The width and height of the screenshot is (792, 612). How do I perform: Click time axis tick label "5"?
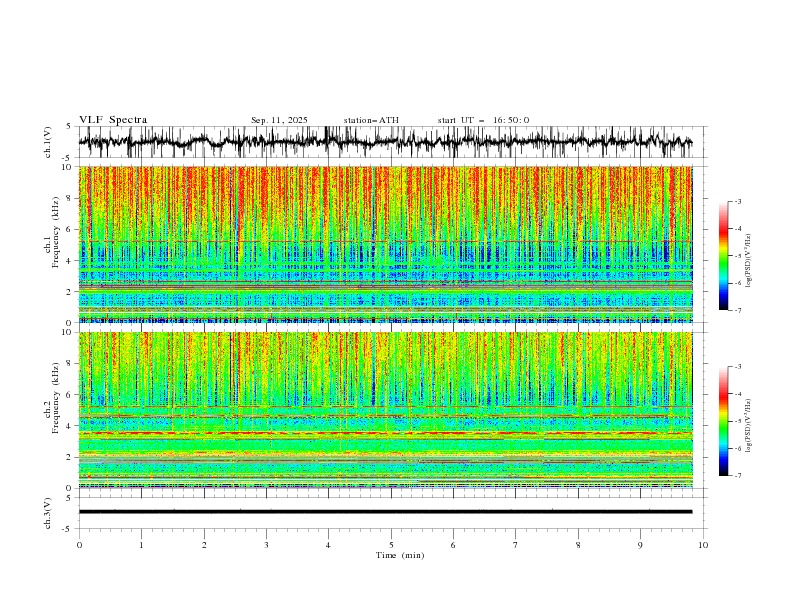(x=391, y=545)
